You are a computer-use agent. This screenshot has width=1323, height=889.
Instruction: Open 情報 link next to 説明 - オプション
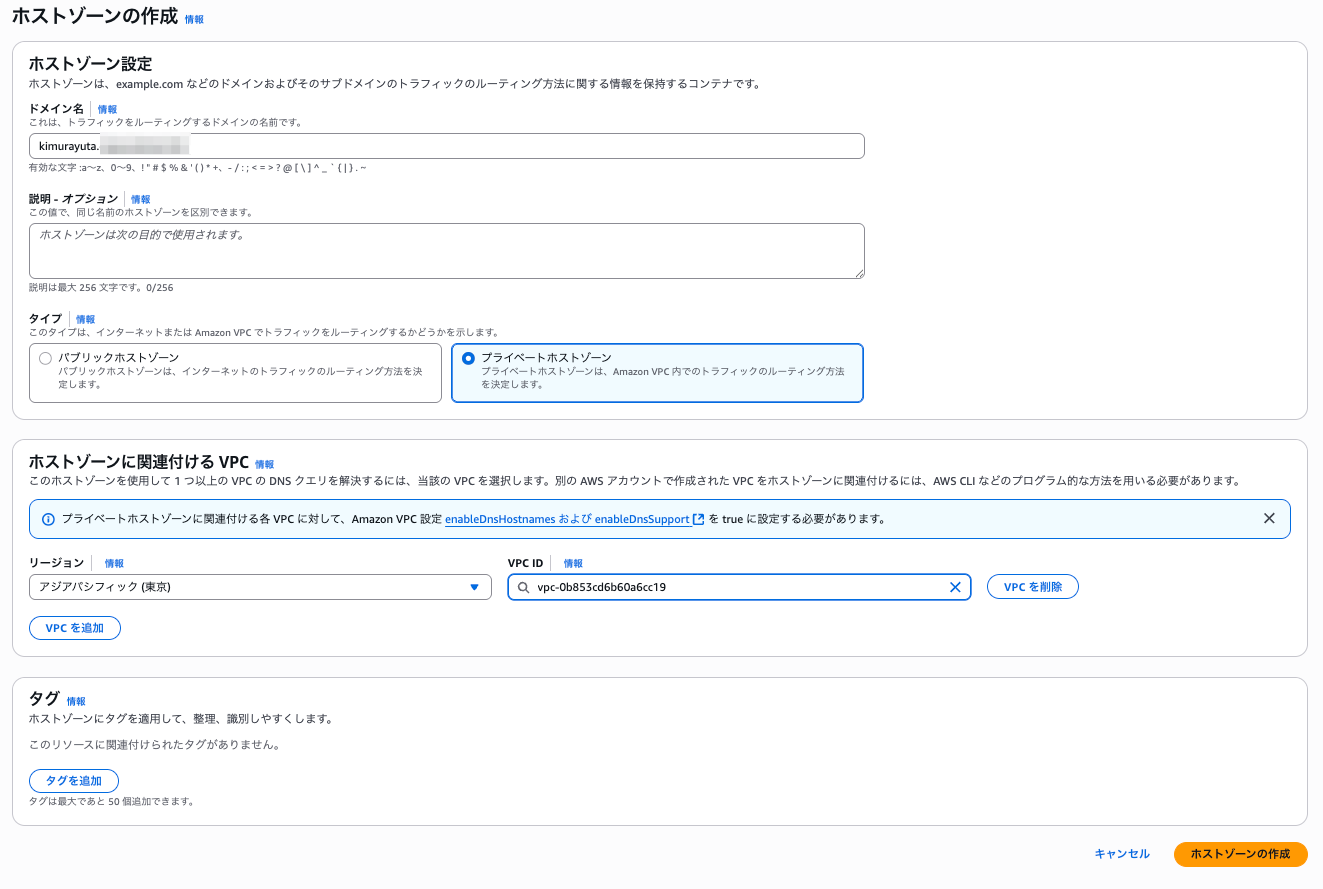coord(140,200)
